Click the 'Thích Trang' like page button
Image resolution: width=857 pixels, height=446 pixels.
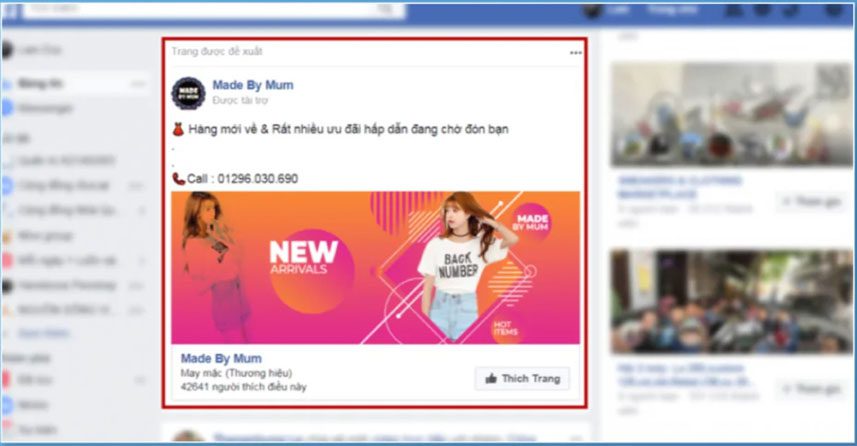click(522, 378)
